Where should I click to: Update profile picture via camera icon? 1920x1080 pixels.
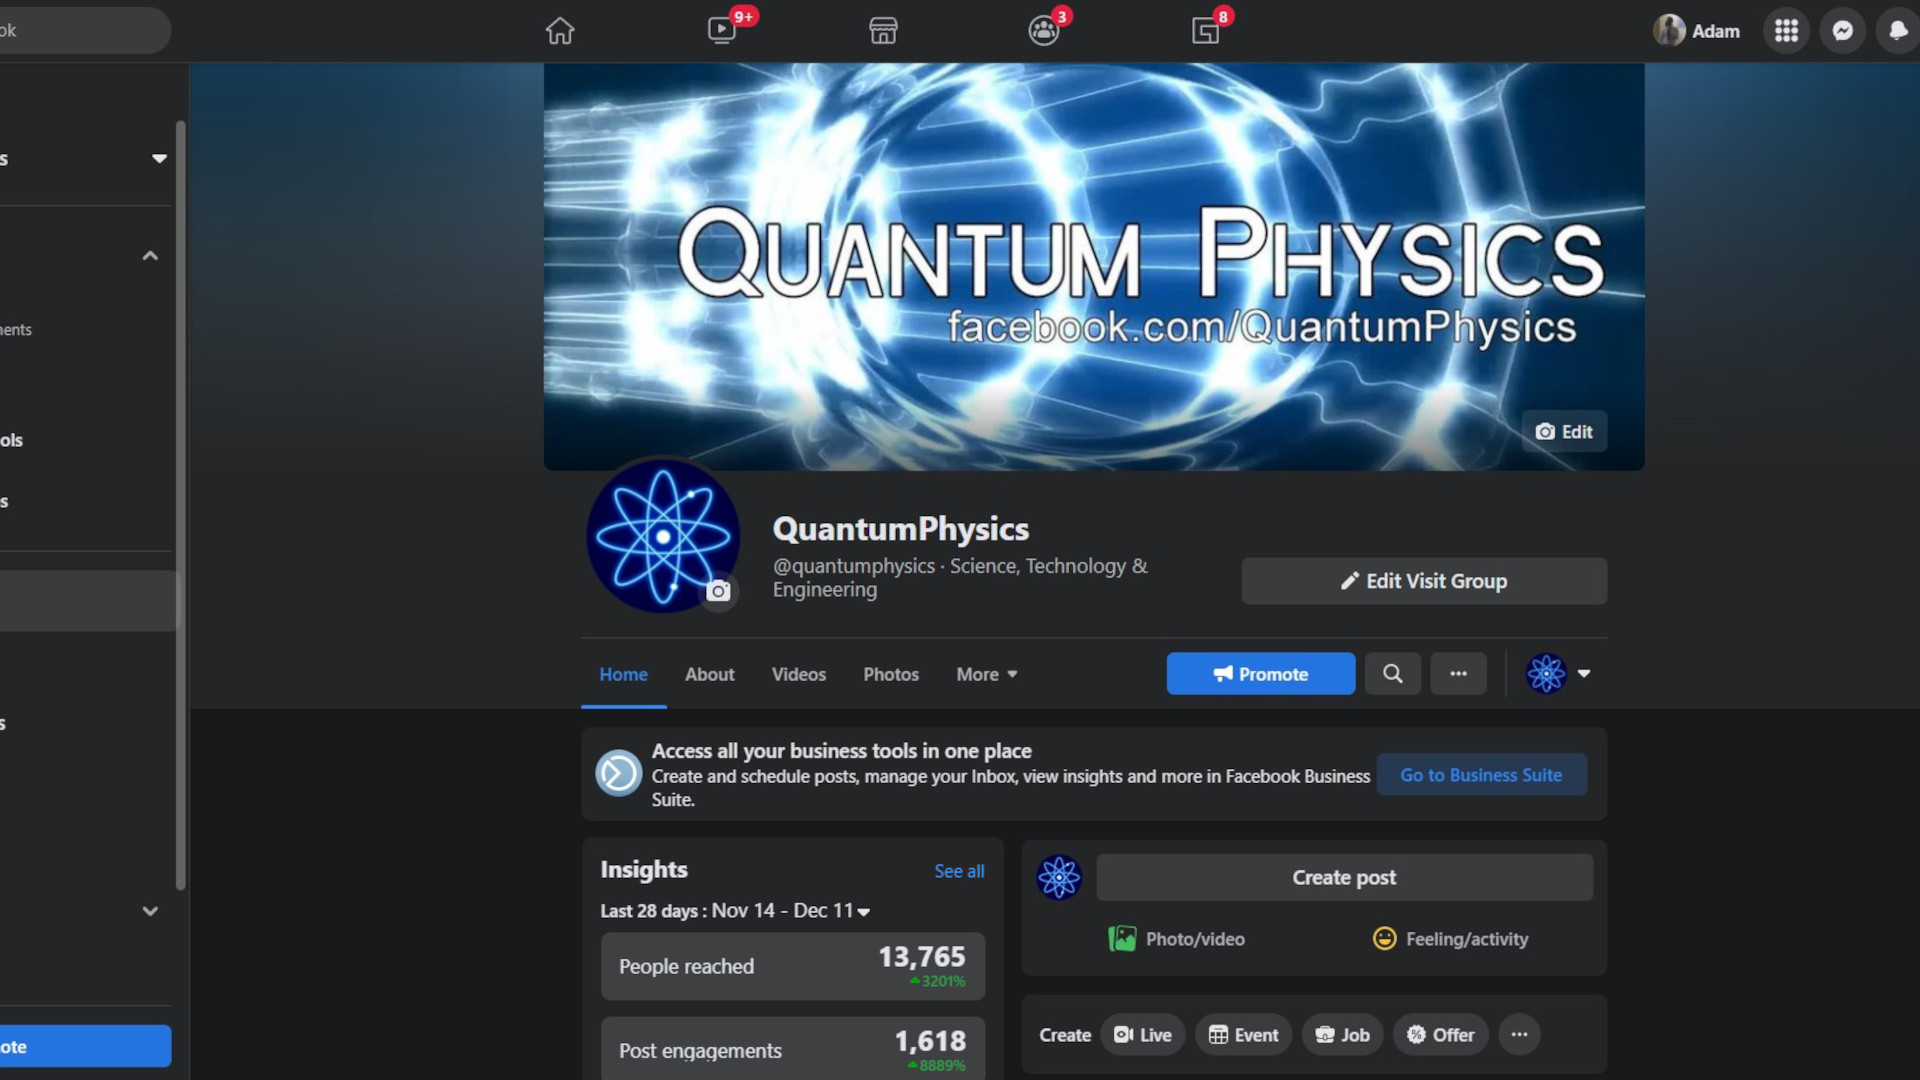point(718,591)
